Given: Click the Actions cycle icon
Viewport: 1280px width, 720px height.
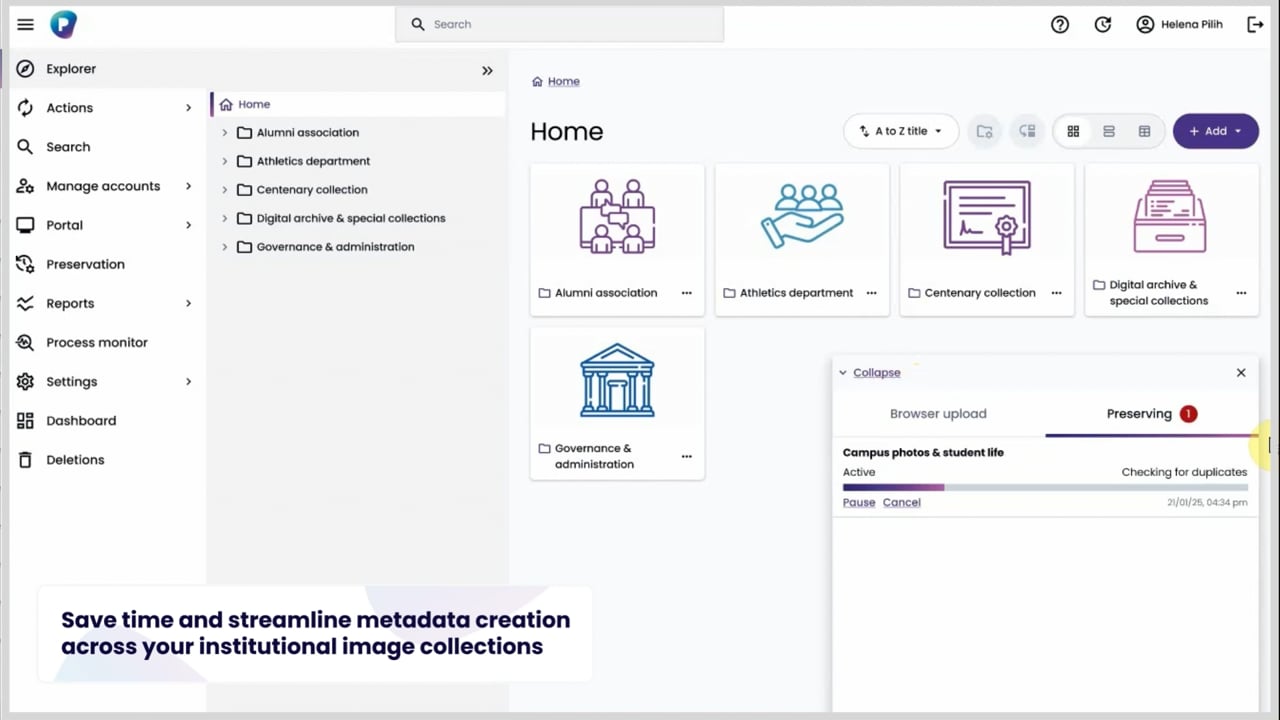Looking at the screenshot, I should (25, 108).
